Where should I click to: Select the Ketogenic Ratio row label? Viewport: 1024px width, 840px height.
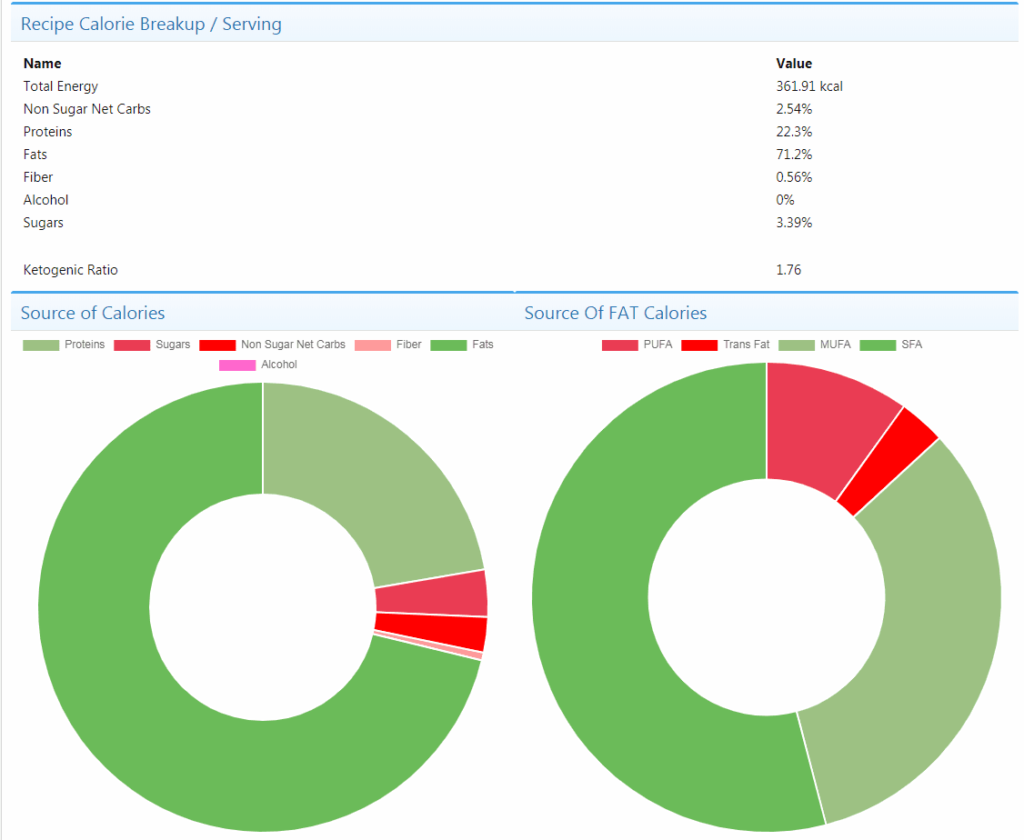point(71,270)
